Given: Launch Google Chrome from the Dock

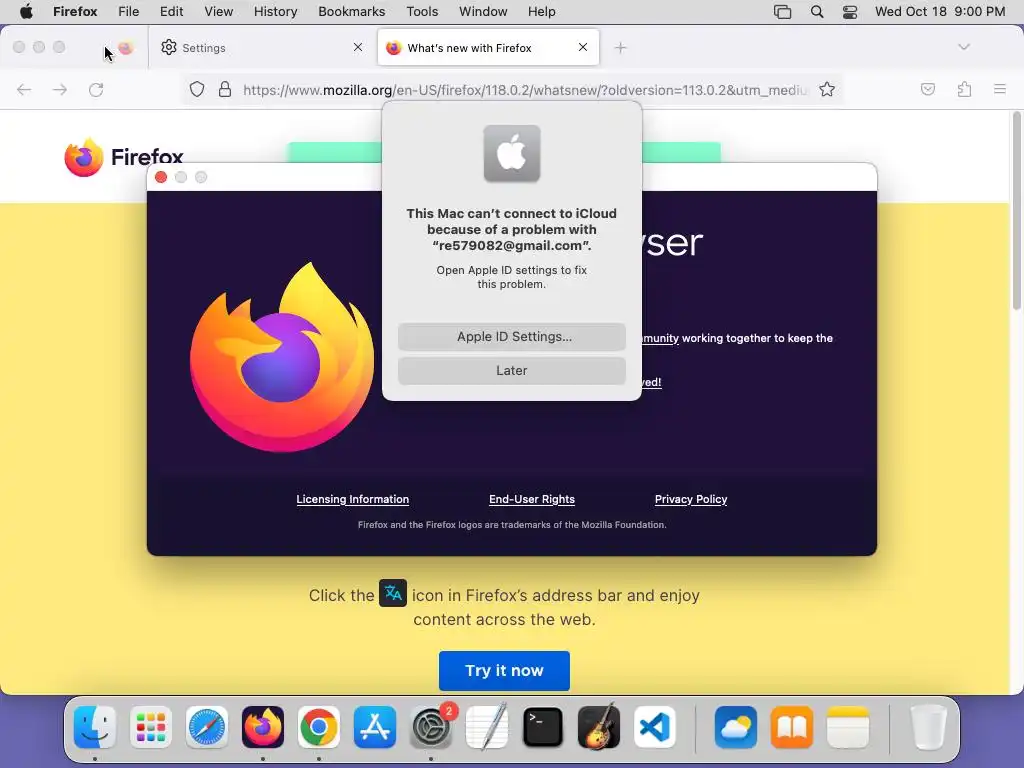Looking at the screenshot, I should [319, 727].
